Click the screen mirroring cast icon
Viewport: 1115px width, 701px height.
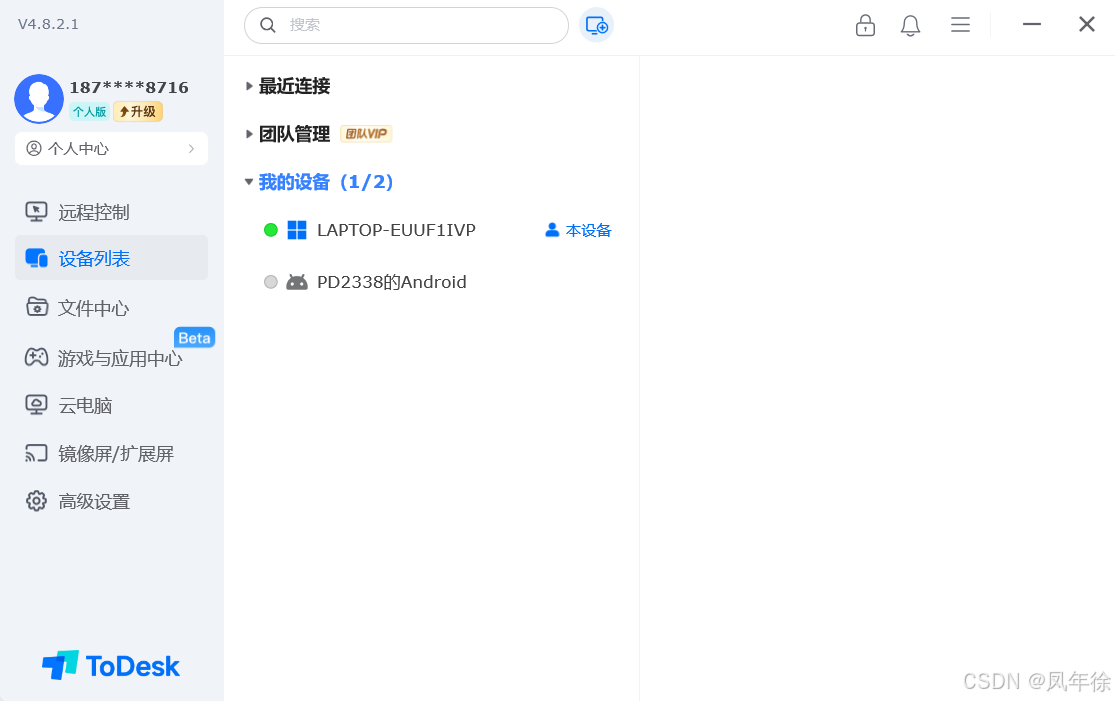click(x=36, y=453)
